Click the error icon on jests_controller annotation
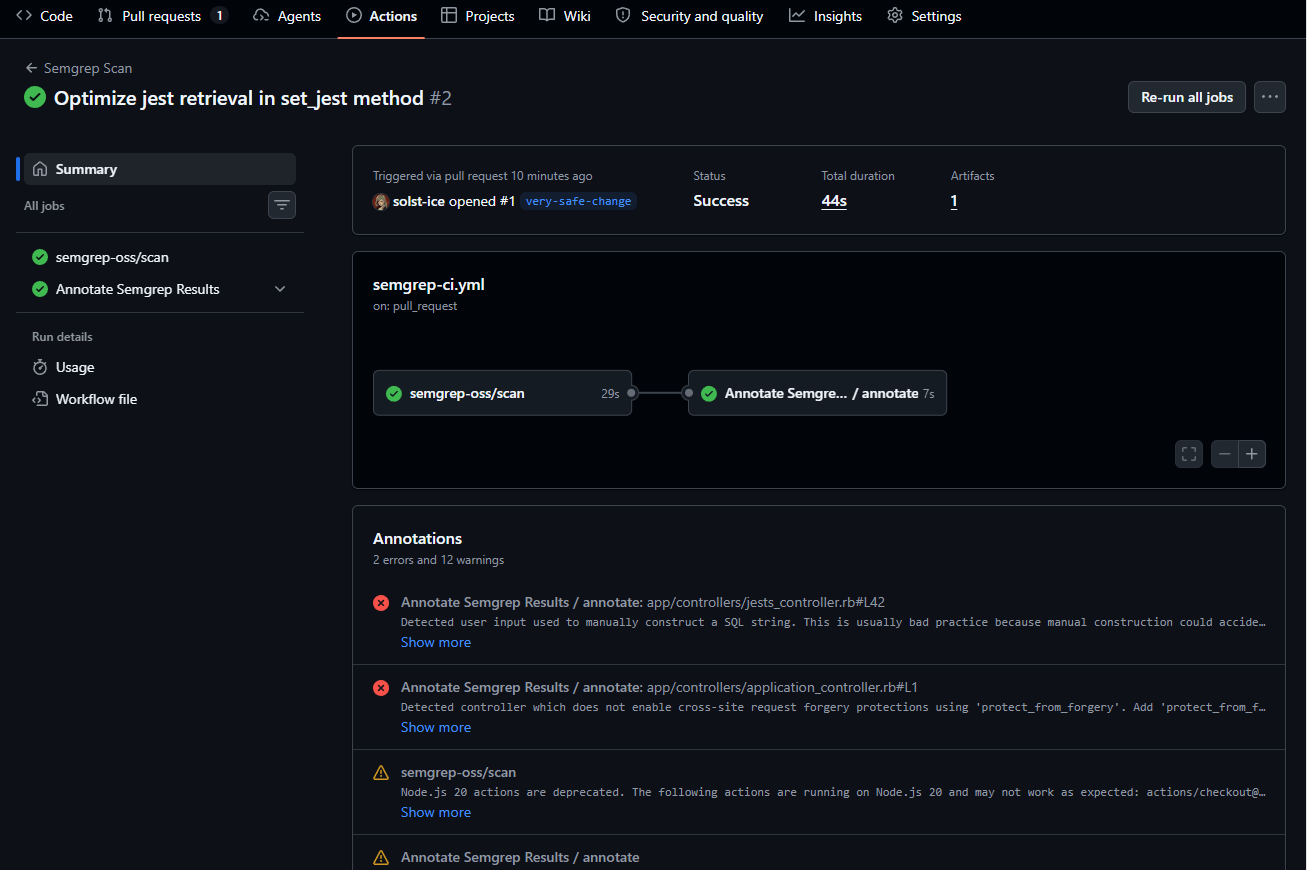 pyautogui.click(x=381, y=603)
